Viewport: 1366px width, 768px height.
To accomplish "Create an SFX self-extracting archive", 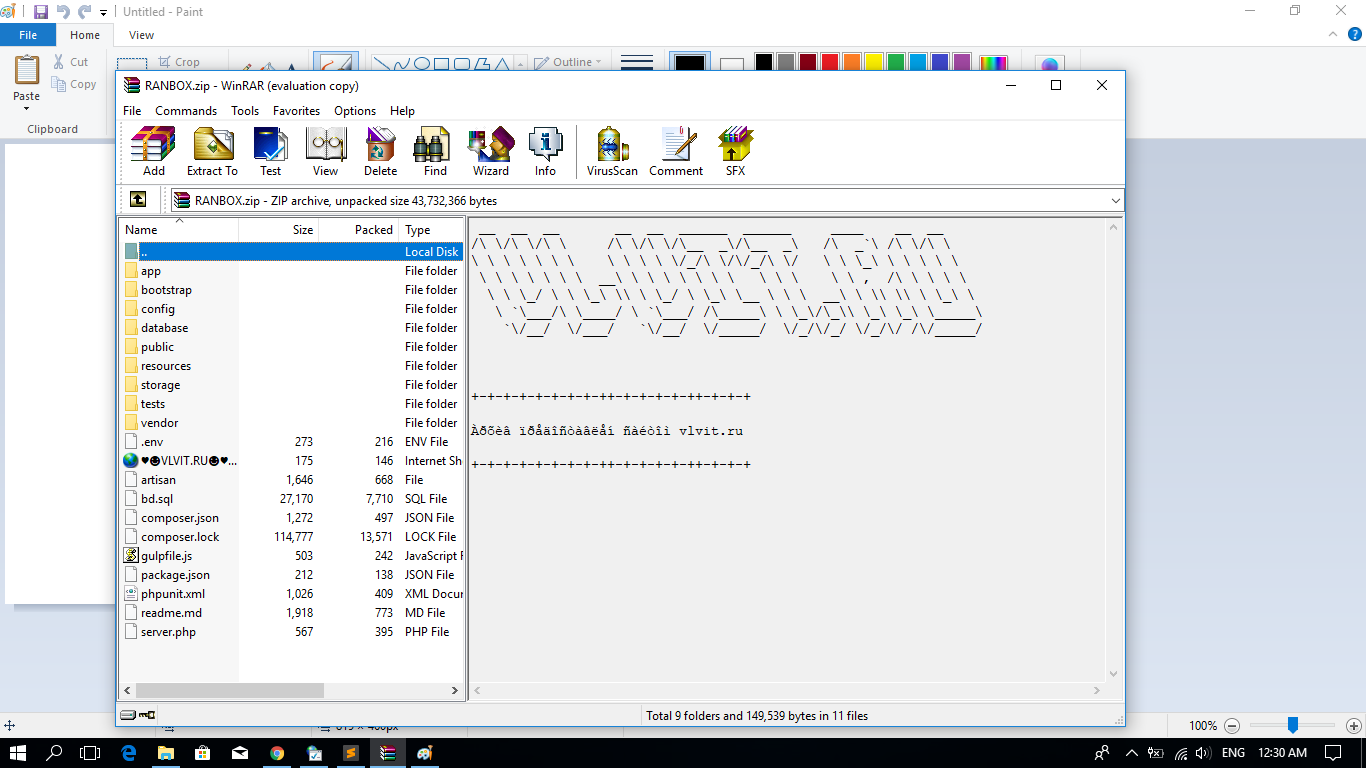I will pyautogui.click(x=735, y=152).
